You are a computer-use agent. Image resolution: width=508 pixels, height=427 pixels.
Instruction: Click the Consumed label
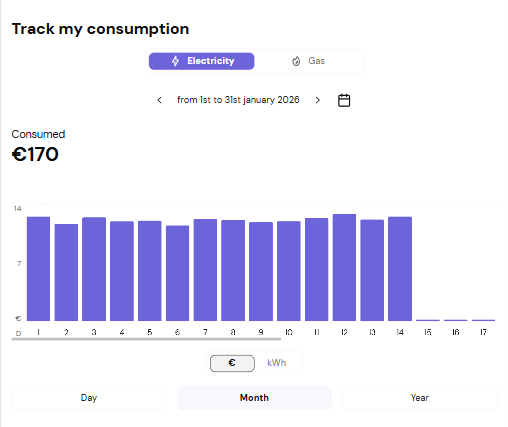click(38, 134)
